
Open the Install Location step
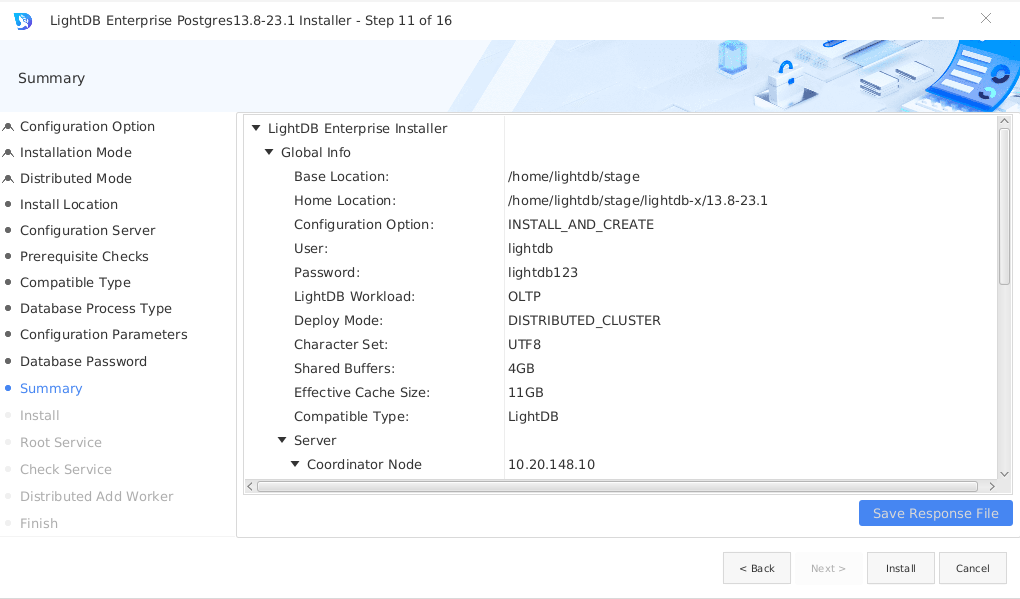(x=69, y=204)
